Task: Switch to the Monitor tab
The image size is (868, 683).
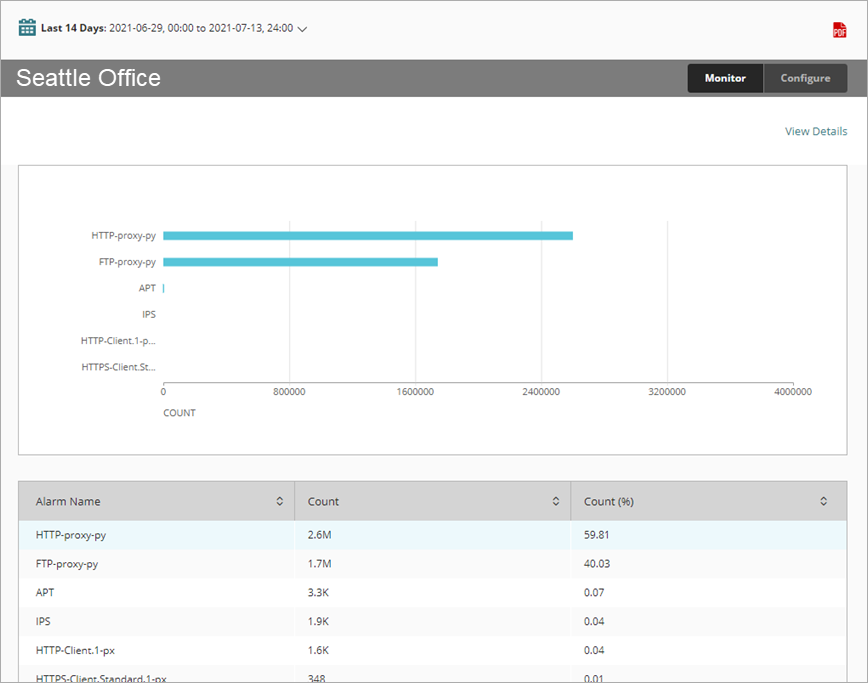Action: 725,78
